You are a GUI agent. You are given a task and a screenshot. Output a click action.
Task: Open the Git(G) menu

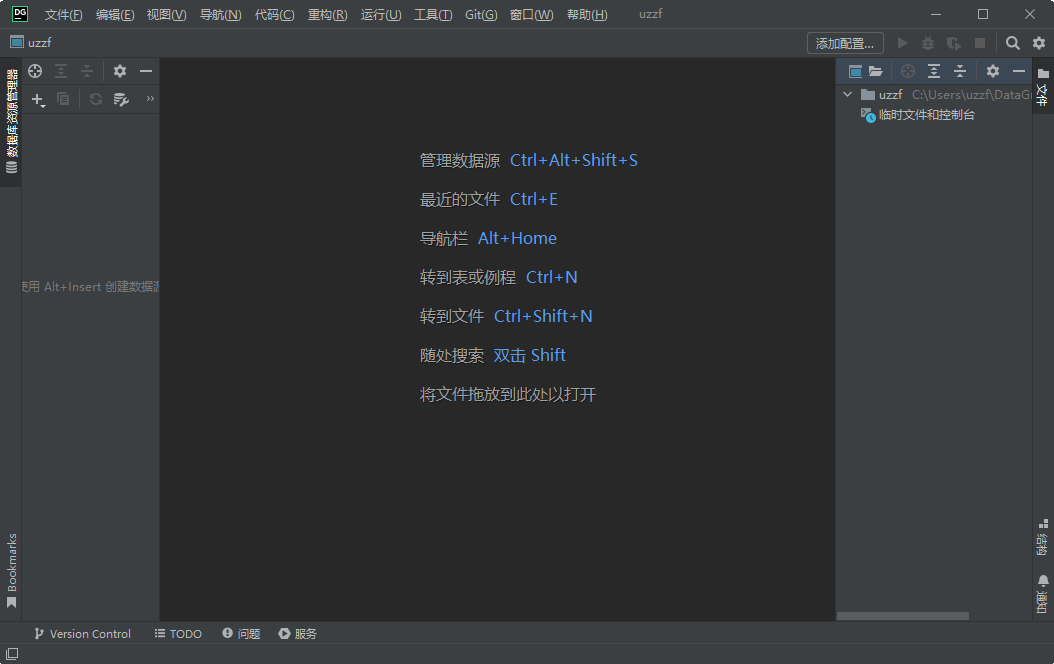click(481, 14)
